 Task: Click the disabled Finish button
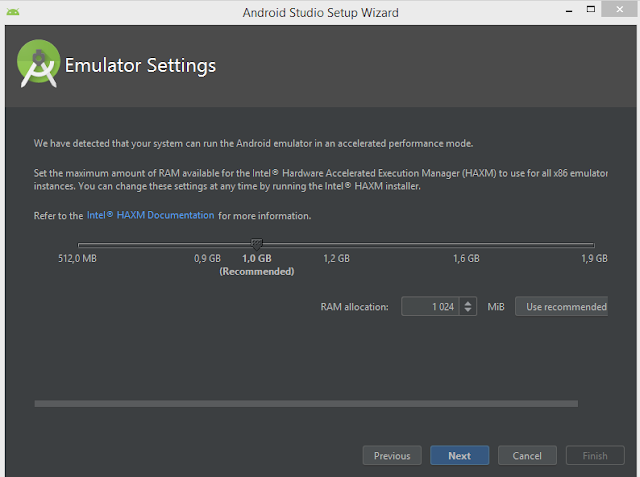(x=595, y=455)
